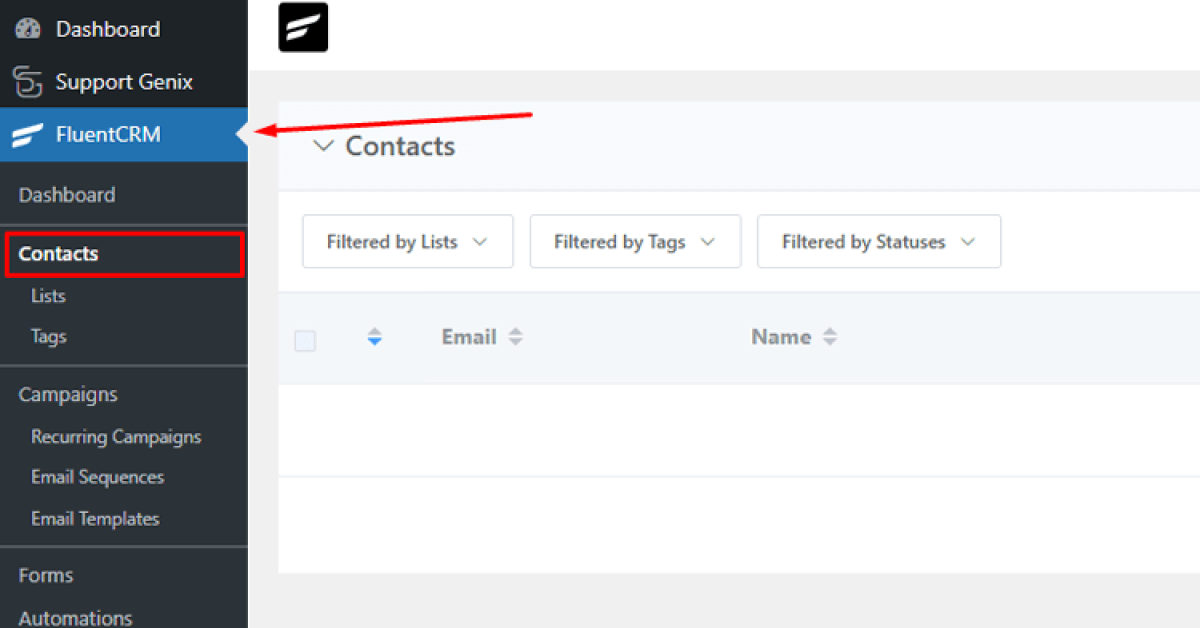Open the Filtered by Lists dropdown
Viewport: 1200px width, 628px height.
tap(407, 241)
